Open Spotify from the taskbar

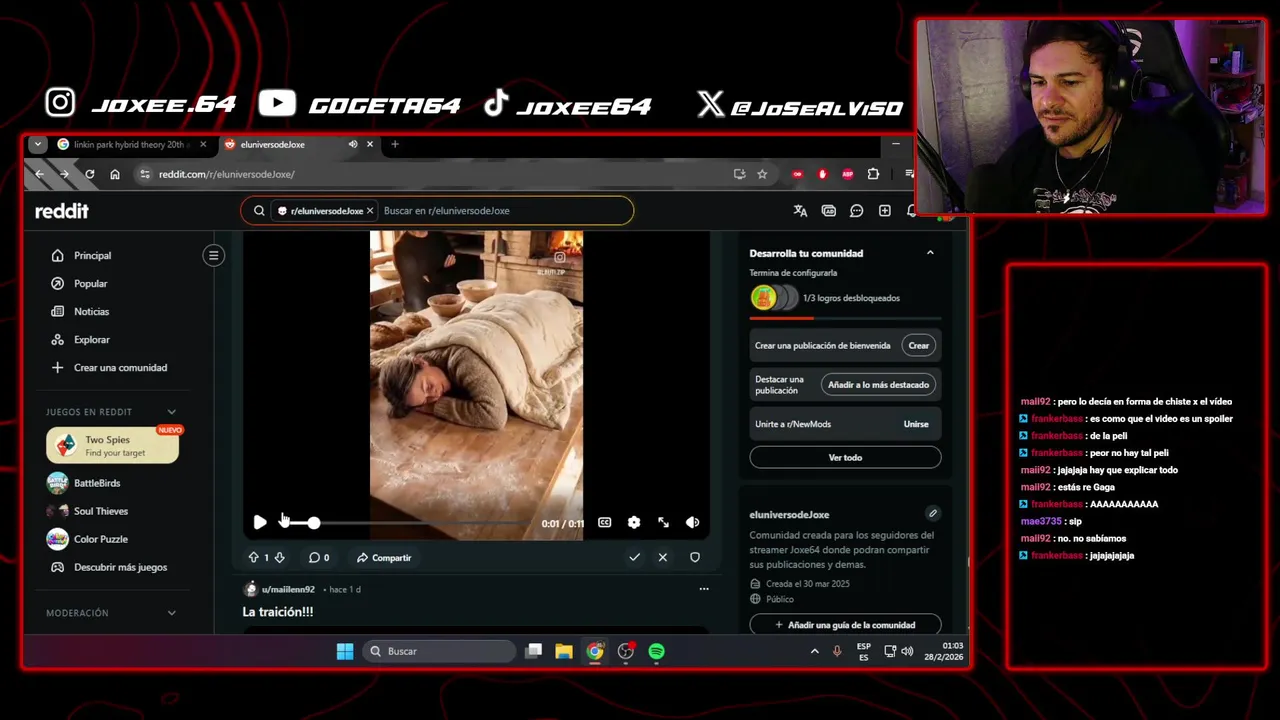[656, 651]
